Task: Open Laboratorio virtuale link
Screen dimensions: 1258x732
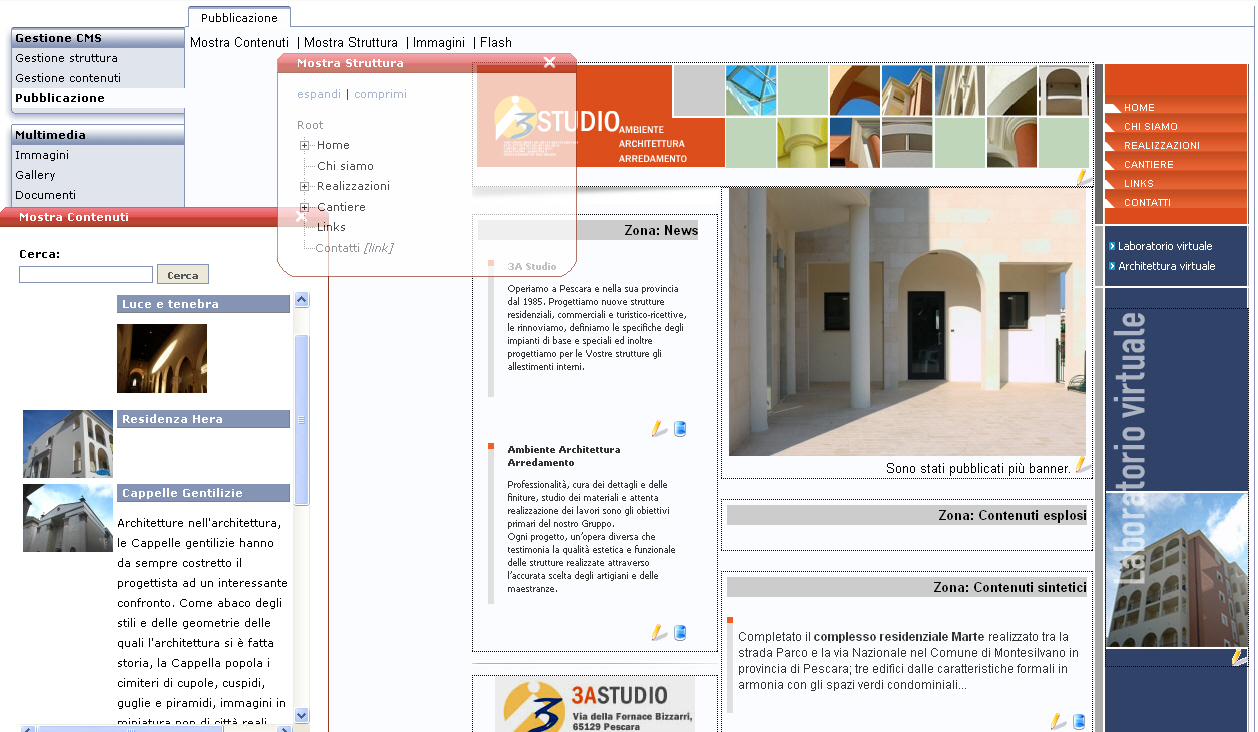Action: [1164, 246]
